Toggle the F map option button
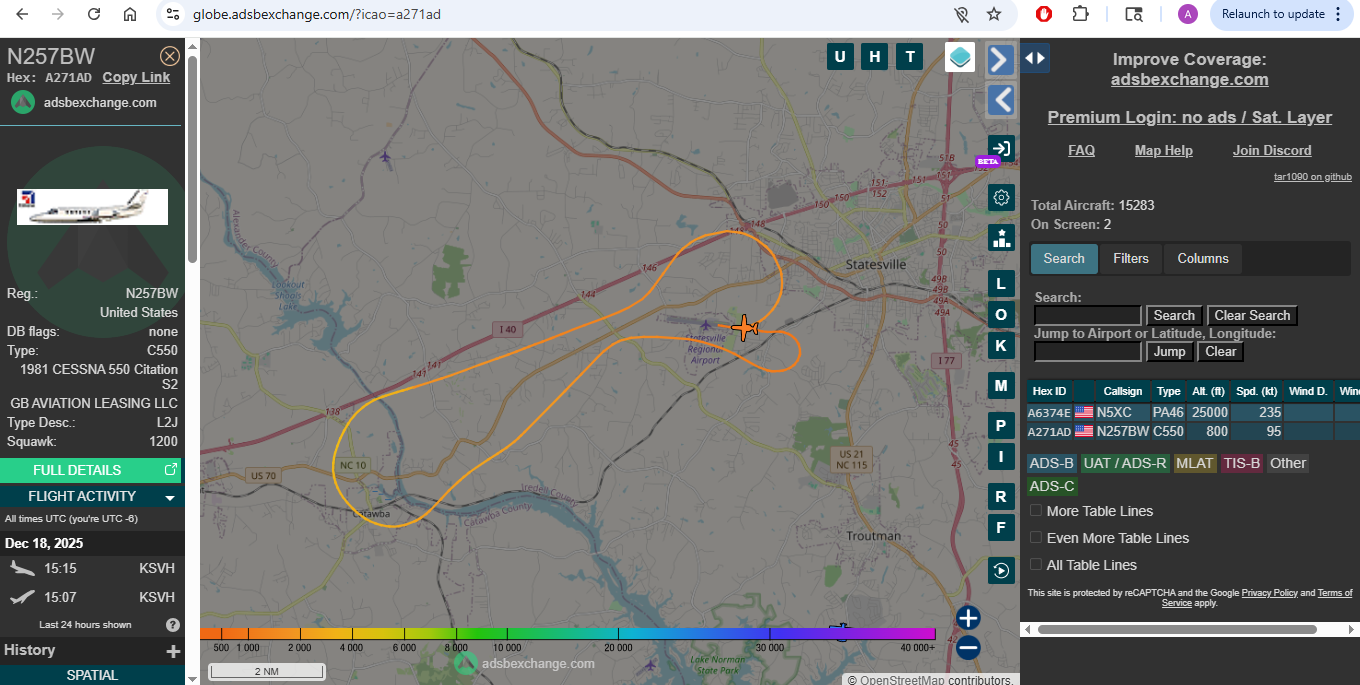1360x685 pixels. [x=1001, y=528]
